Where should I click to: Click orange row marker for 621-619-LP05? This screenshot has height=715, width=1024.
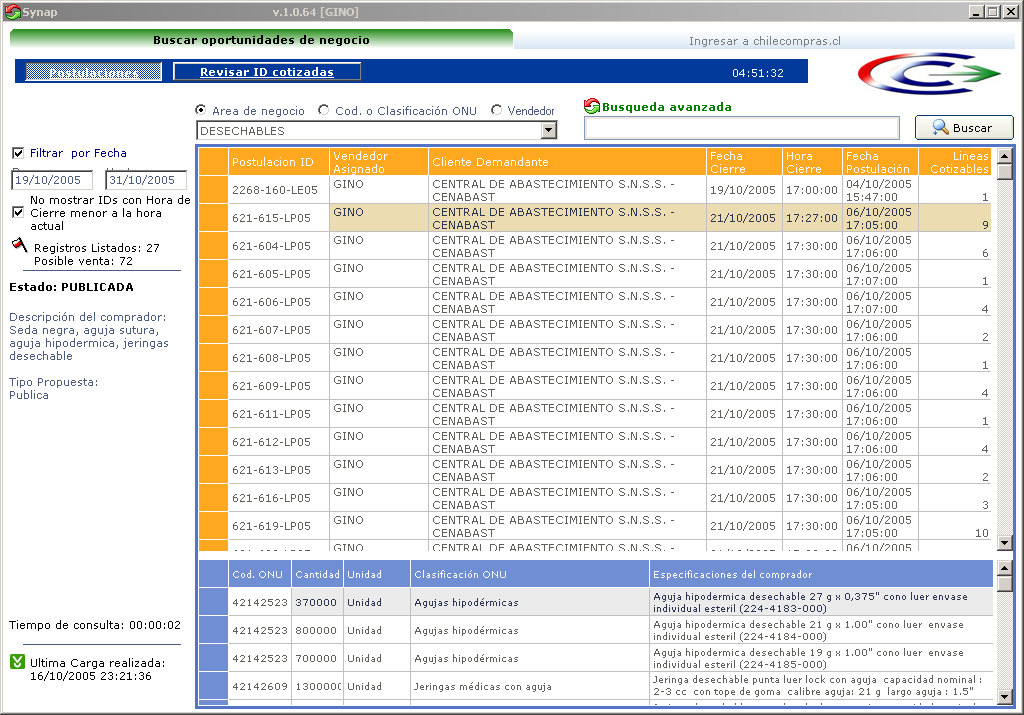[213, 526]
